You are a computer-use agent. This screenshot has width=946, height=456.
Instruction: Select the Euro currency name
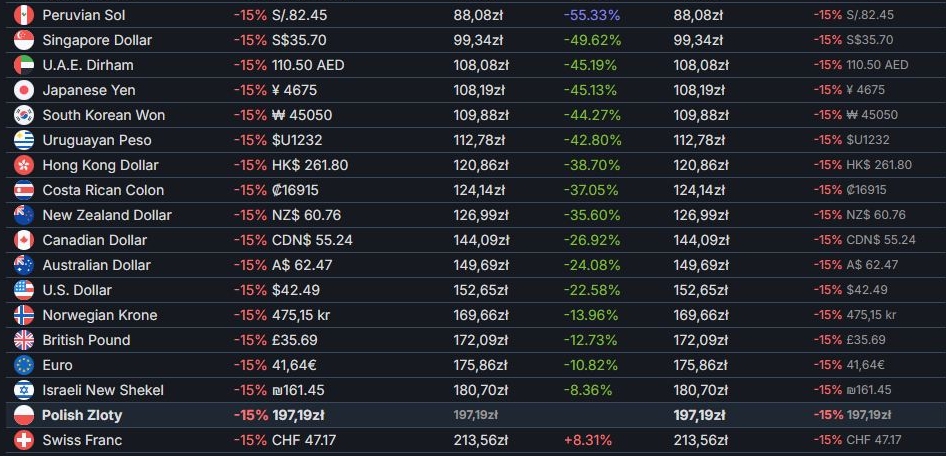58,365
